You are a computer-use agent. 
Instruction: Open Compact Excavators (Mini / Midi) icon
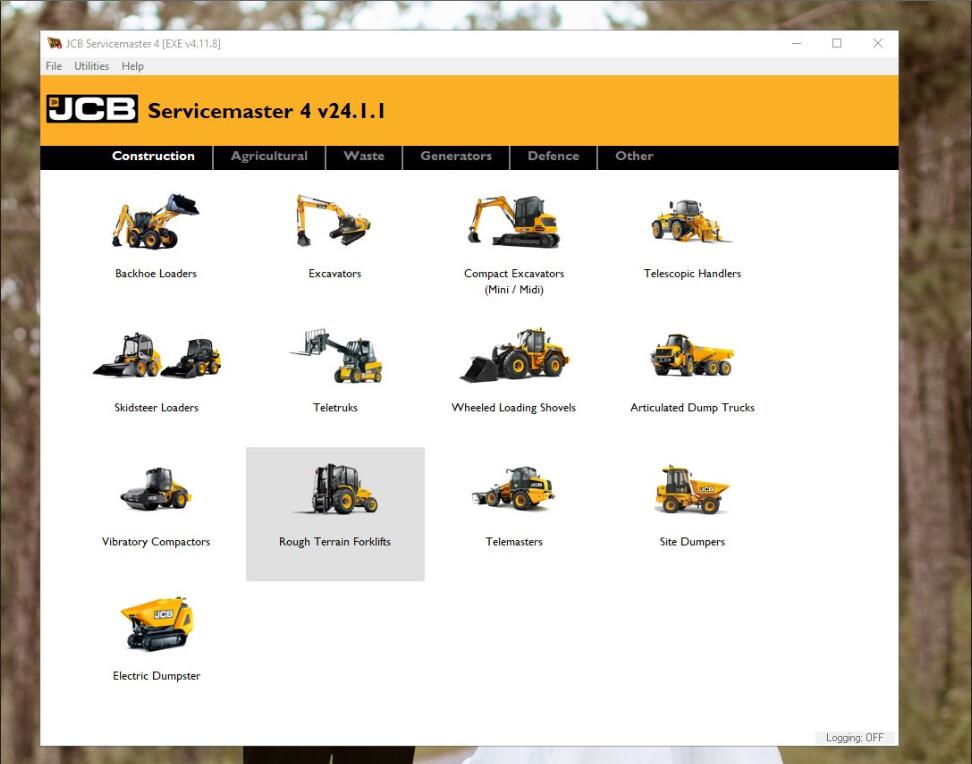pyautogui.click(x=513, y=222)
